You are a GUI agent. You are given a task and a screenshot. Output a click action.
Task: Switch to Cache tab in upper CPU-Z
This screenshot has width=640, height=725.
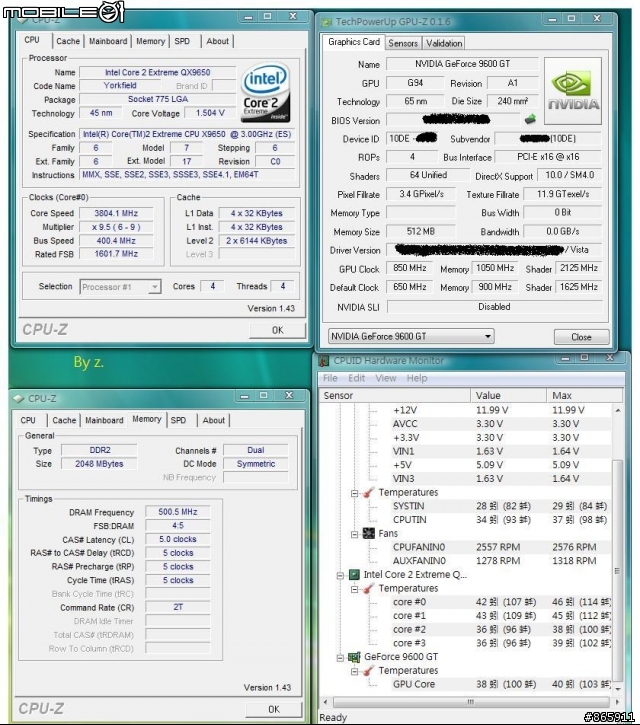68,41
